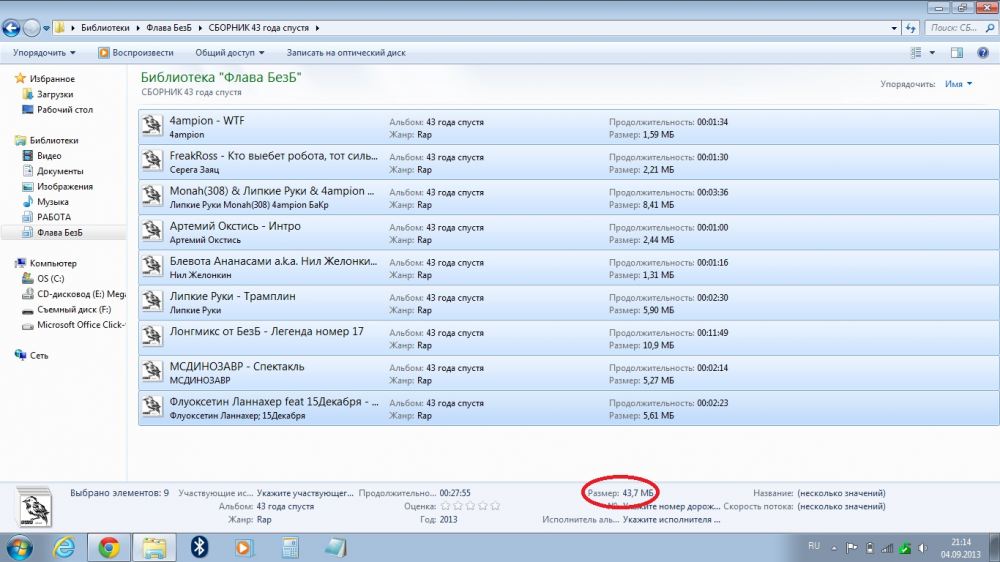Open Избранное in the navigation pane
Viewport: 1000px width, 562px height.
45,78
